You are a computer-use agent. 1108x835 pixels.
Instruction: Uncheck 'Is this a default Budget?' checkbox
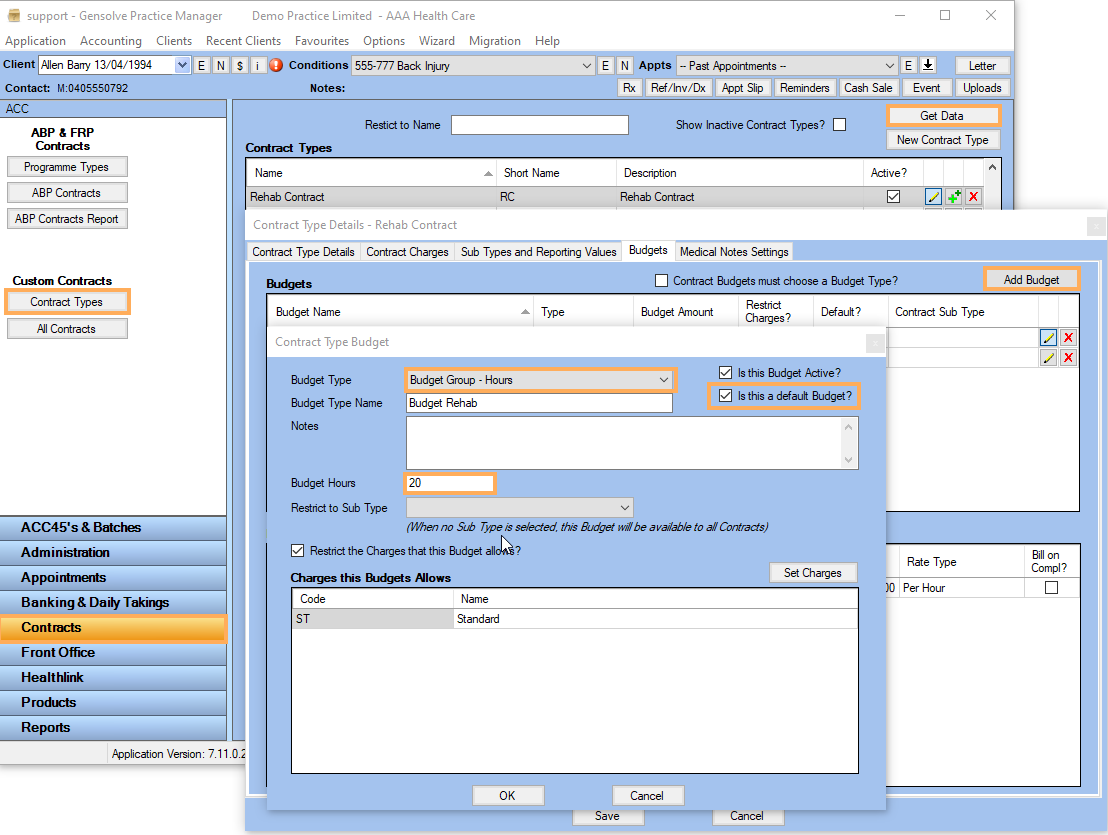(726, 396)
